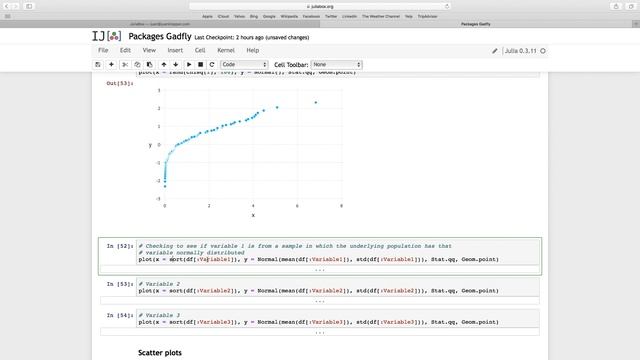Switch to the Packages Gadfly browser tab
The width and height of the screenshot is (640, 360).
coord(476,24)
